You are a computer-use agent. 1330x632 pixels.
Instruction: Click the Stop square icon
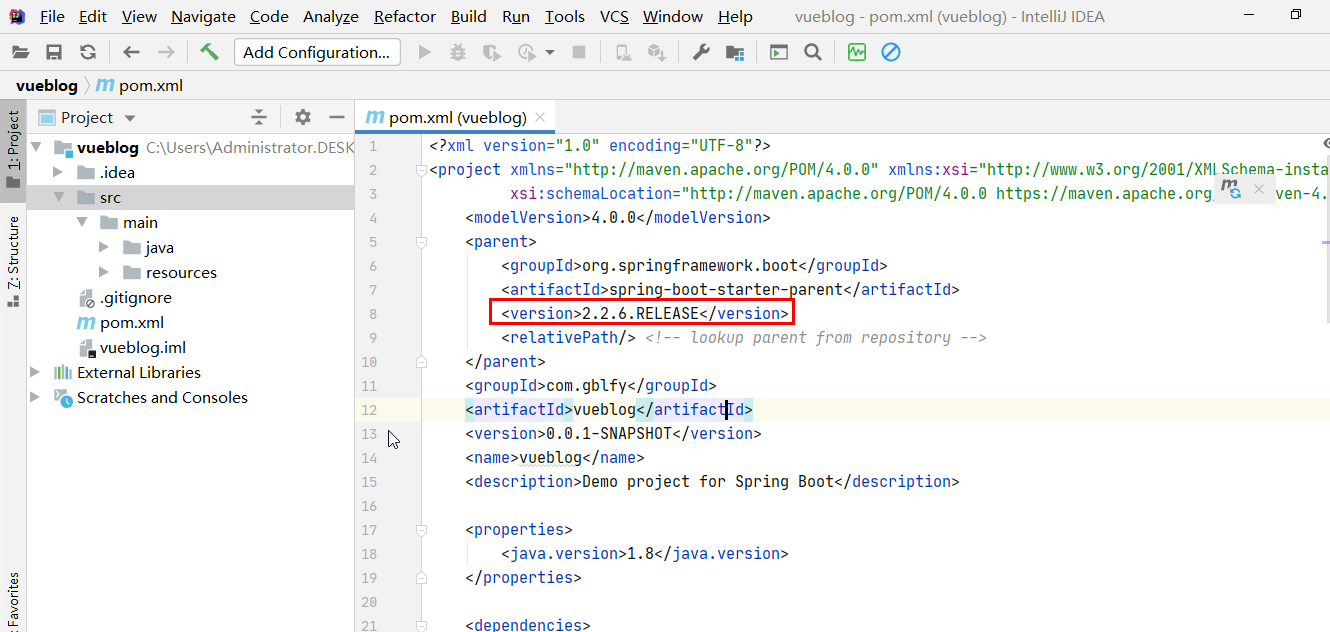[578, 52]
